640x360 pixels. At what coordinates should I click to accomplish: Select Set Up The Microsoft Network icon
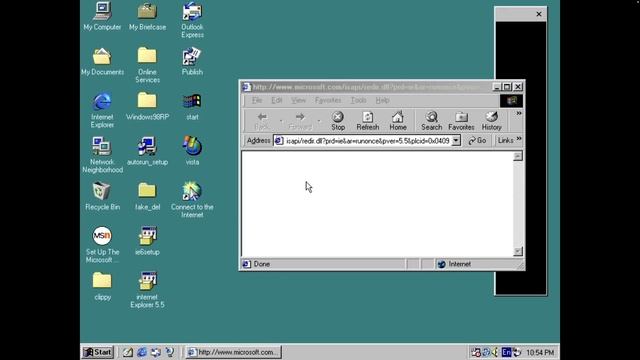click(x=102, y=245)
